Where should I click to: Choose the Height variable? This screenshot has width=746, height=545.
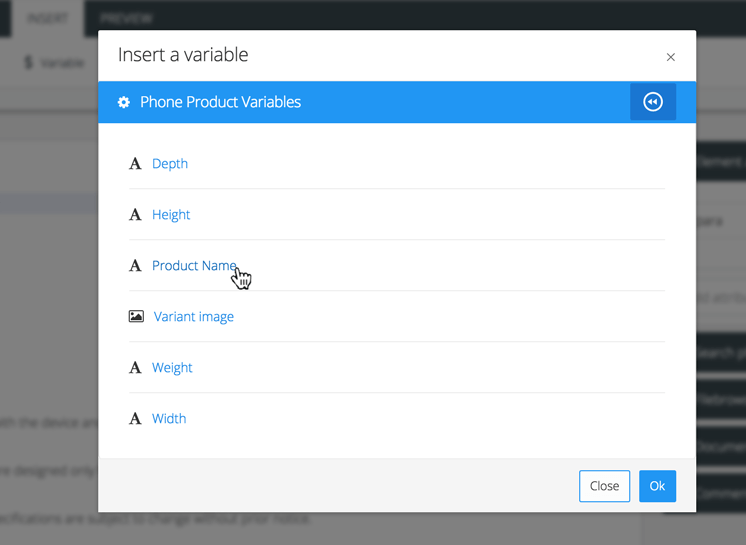[x=171, y=215]
